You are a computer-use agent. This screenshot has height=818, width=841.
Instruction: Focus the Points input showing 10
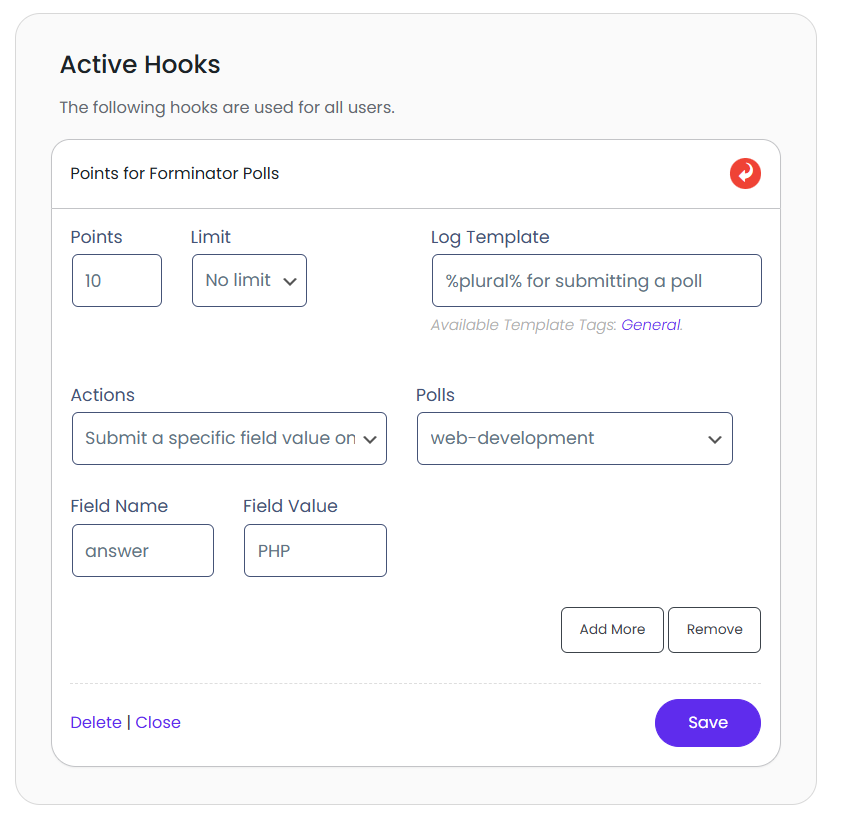117,281
